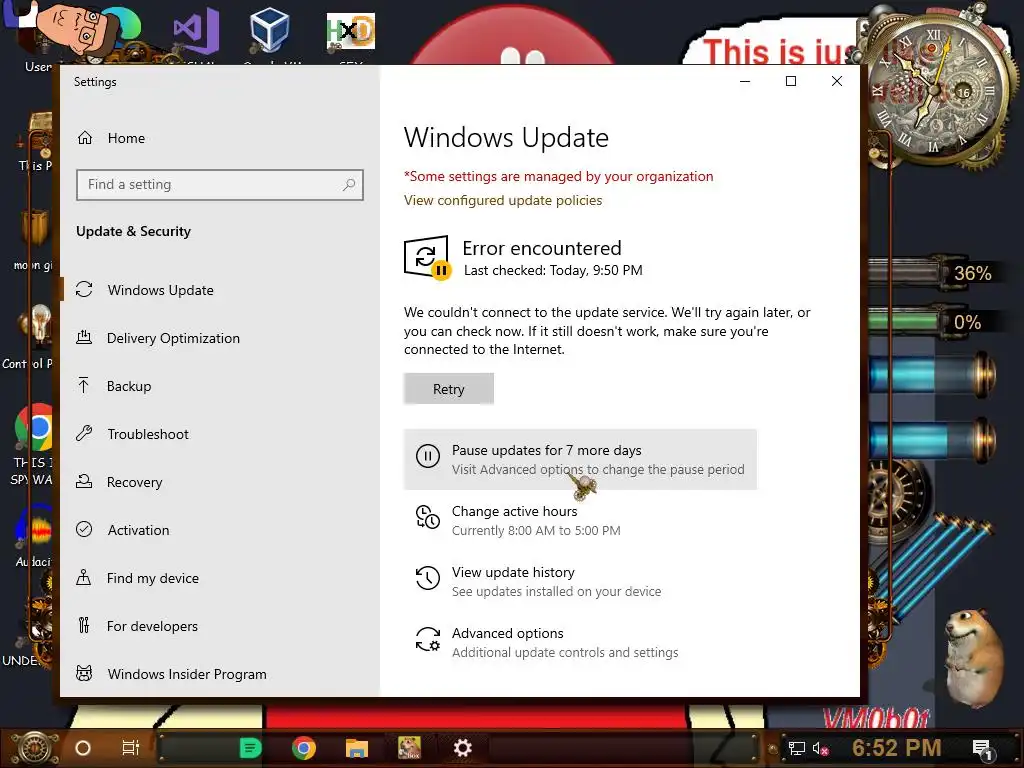Click the network tray icon

(797, 748)
